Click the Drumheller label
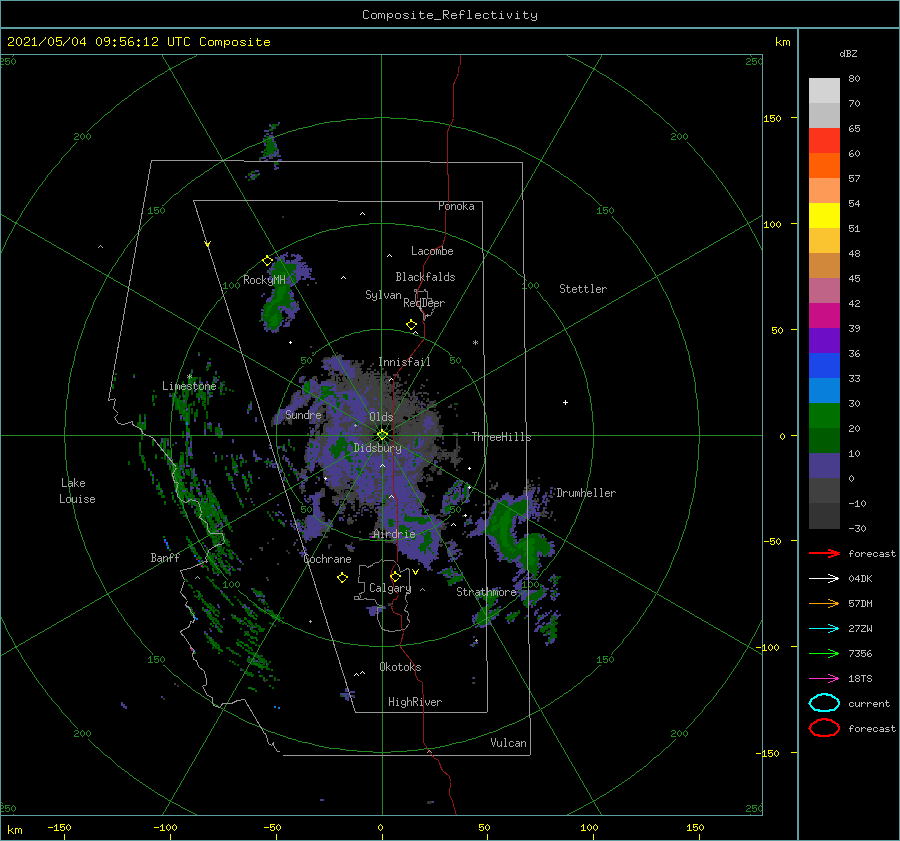Image resolution: width=900 pixels, height=841 pixels. pos(586,493)
